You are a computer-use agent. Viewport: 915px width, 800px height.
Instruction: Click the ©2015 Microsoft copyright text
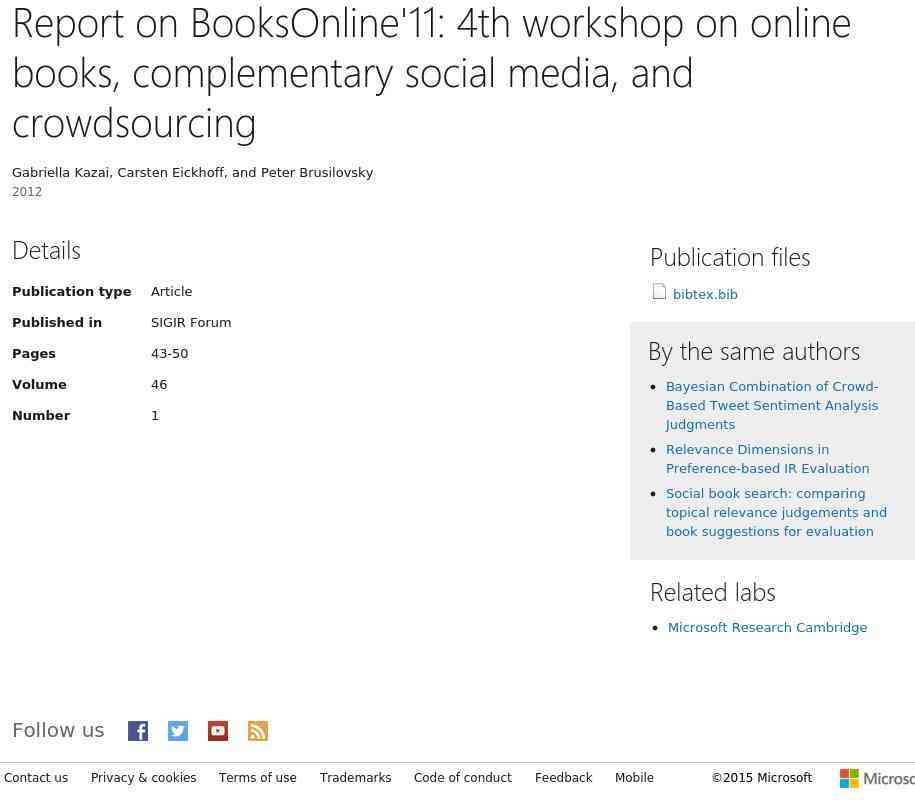[x=762, y=778]
